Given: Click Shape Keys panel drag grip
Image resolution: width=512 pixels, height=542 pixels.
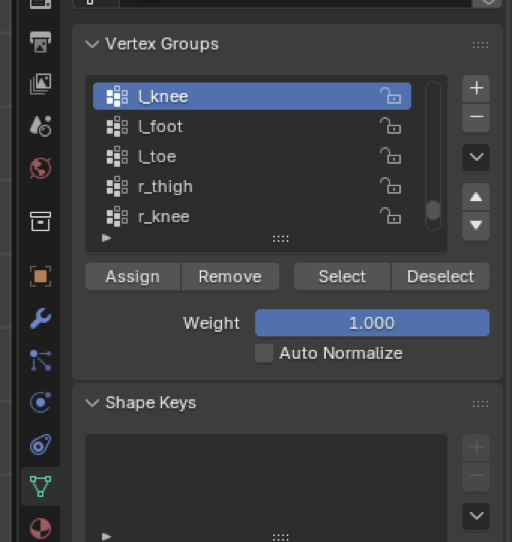Looking at the screenshot, I should [480, 404].
